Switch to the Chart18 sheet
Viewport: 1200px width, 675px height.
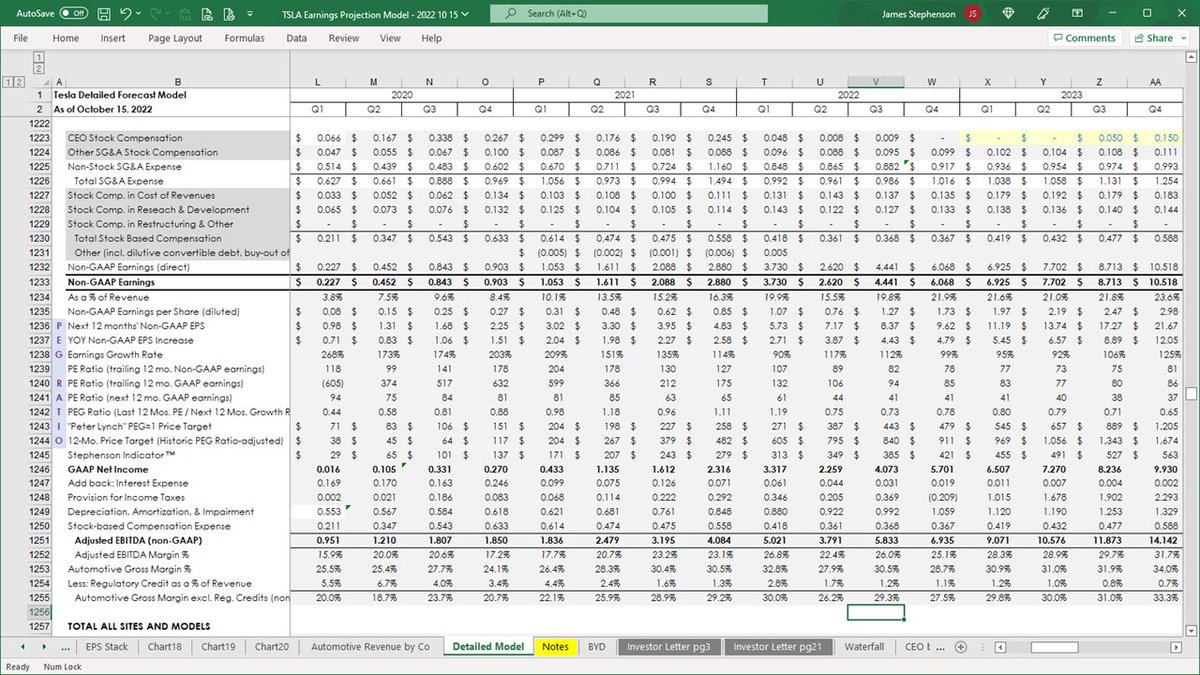[164, 647]
